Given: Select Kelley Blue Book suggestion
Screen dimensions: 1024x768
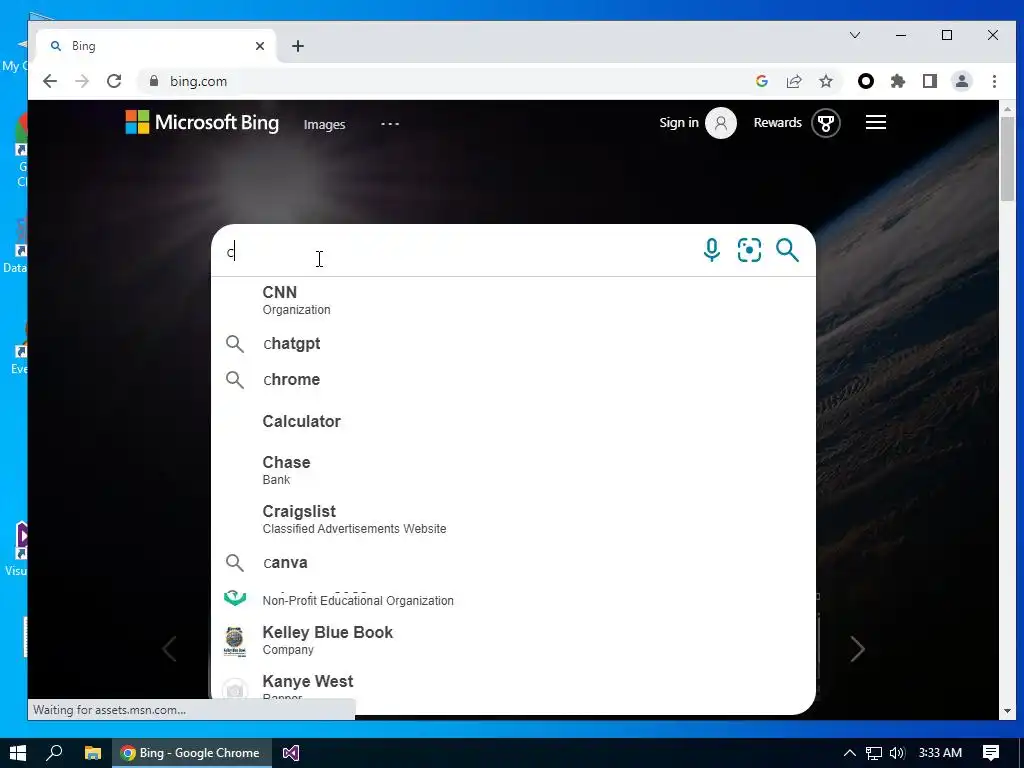Looking at the screenshot, I should (513, 640).
